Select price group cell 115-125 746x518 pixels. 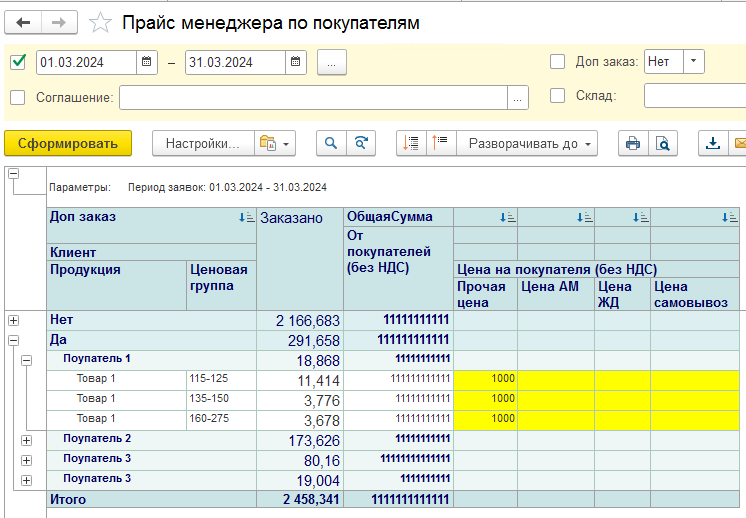coord(221,381)
